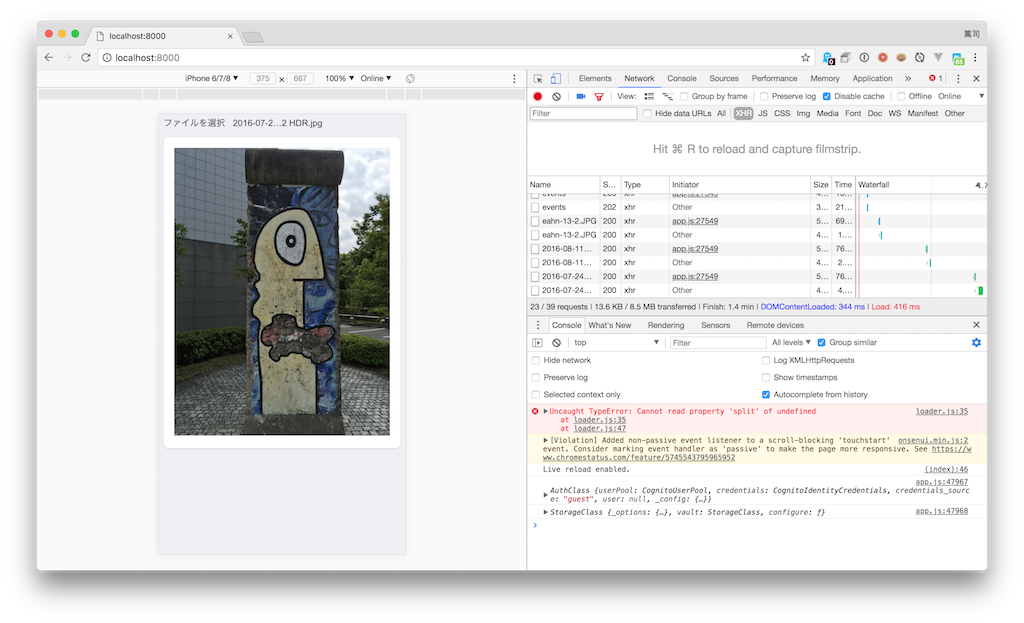
Task: Open the 100% zoom dropdown
Action: [340, 78]
